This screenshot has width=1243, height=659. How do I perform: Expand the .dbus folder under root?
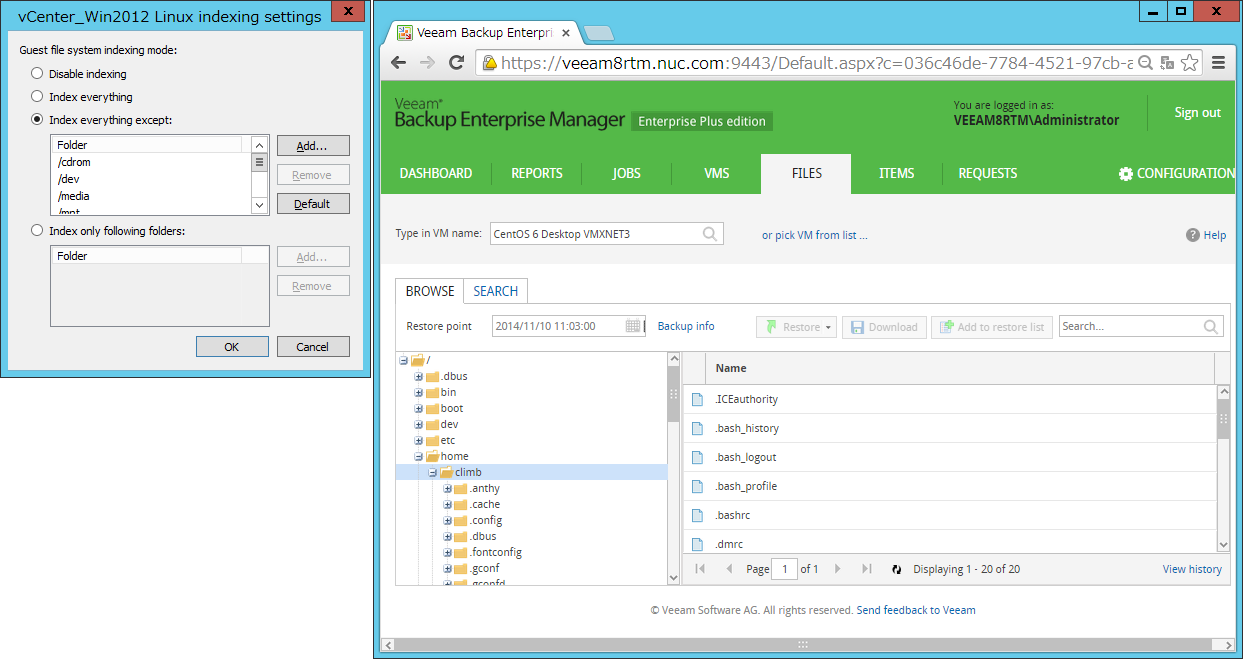[419, 376]
